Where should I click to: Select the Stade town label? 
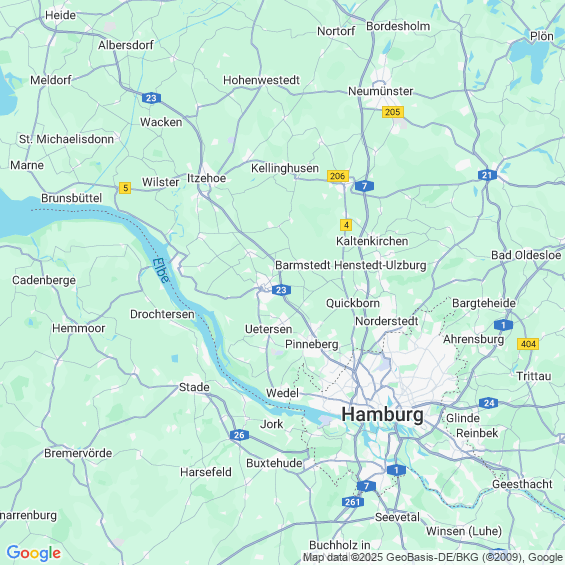coord(194,387)
